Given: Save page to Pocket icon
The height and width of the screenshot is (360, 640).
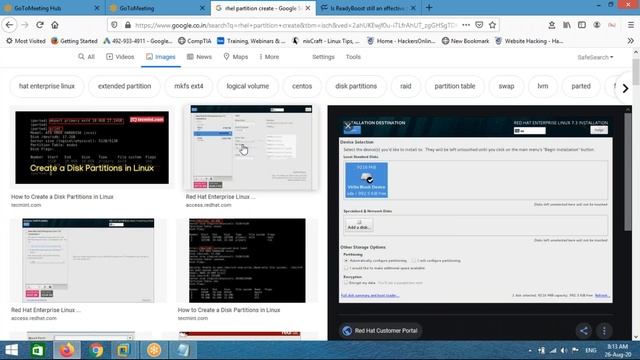Looking at the screenshot, I should click(x=479, y=25).
